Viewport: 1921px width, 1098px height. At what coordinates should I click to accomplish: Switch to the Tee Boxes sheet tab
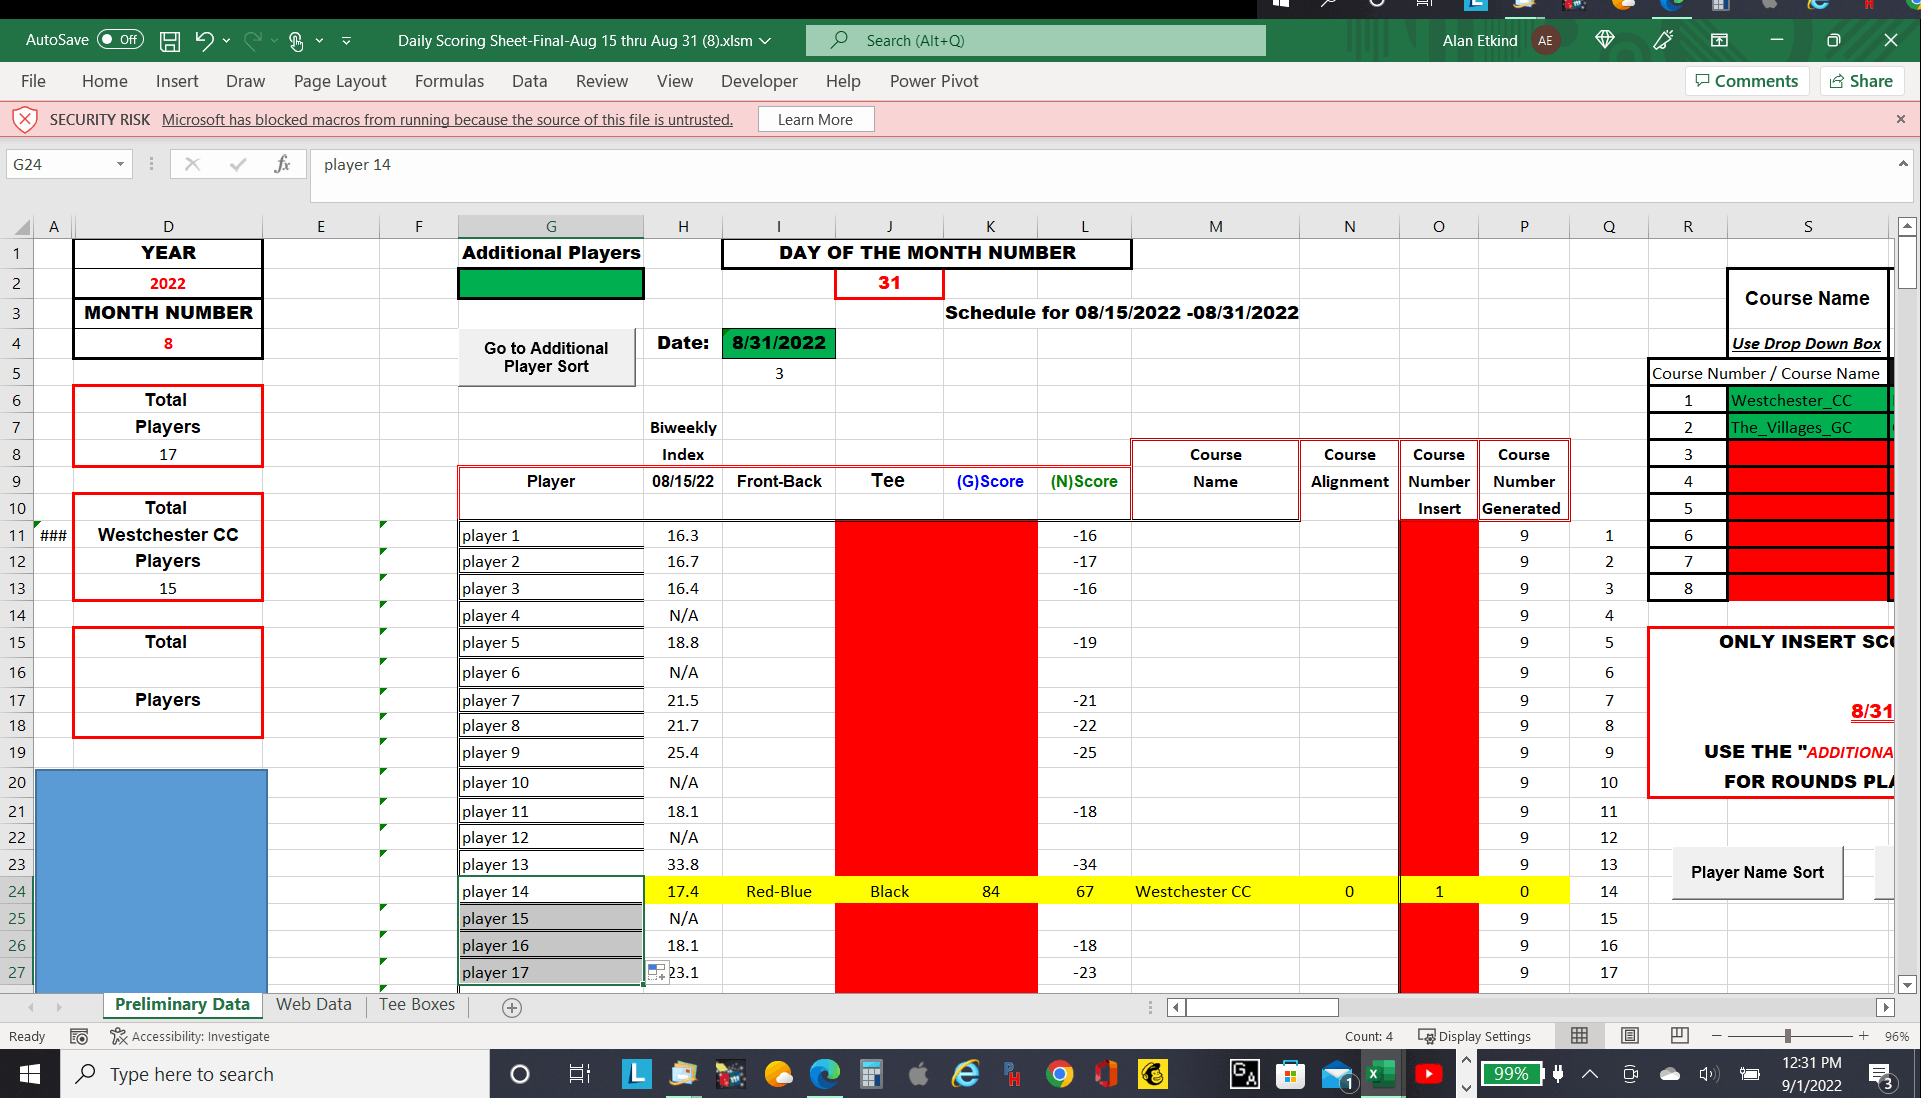(x=417, y=1004)
